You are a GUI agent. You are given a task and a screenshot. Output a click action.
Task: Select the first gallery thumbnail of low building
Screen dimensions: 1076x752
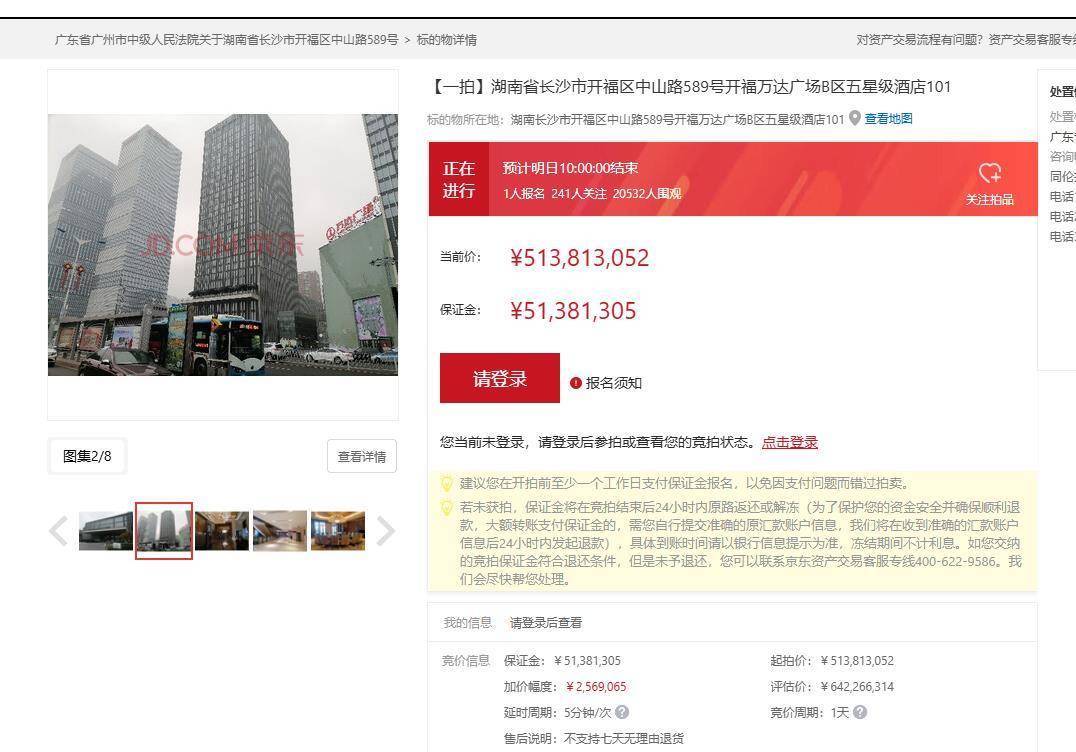tap(106, 530)
